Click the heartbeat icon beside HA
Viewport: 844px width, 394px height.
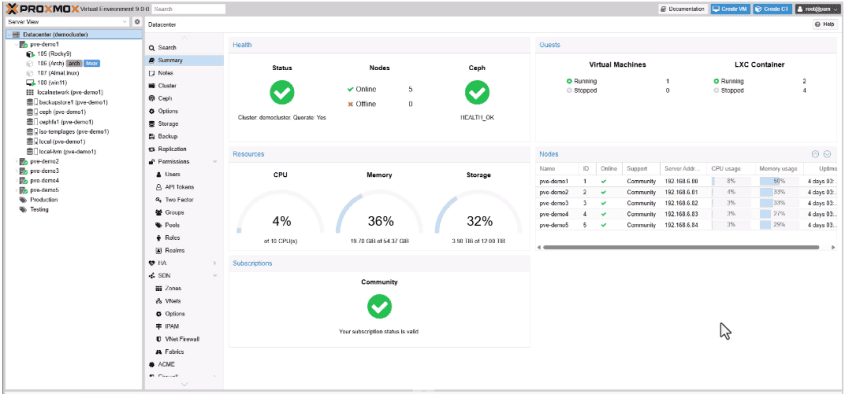point(152,263)
